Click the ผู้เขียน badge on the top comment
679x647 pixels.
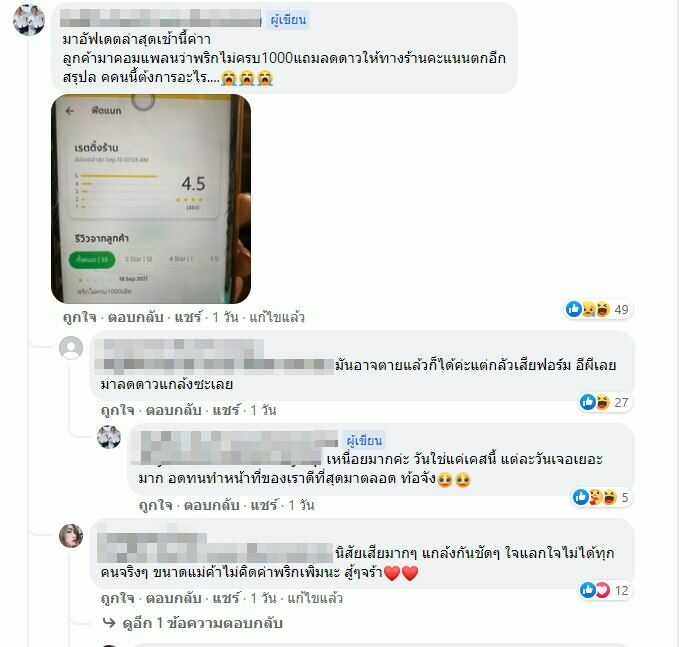click(x=288, y=20)
